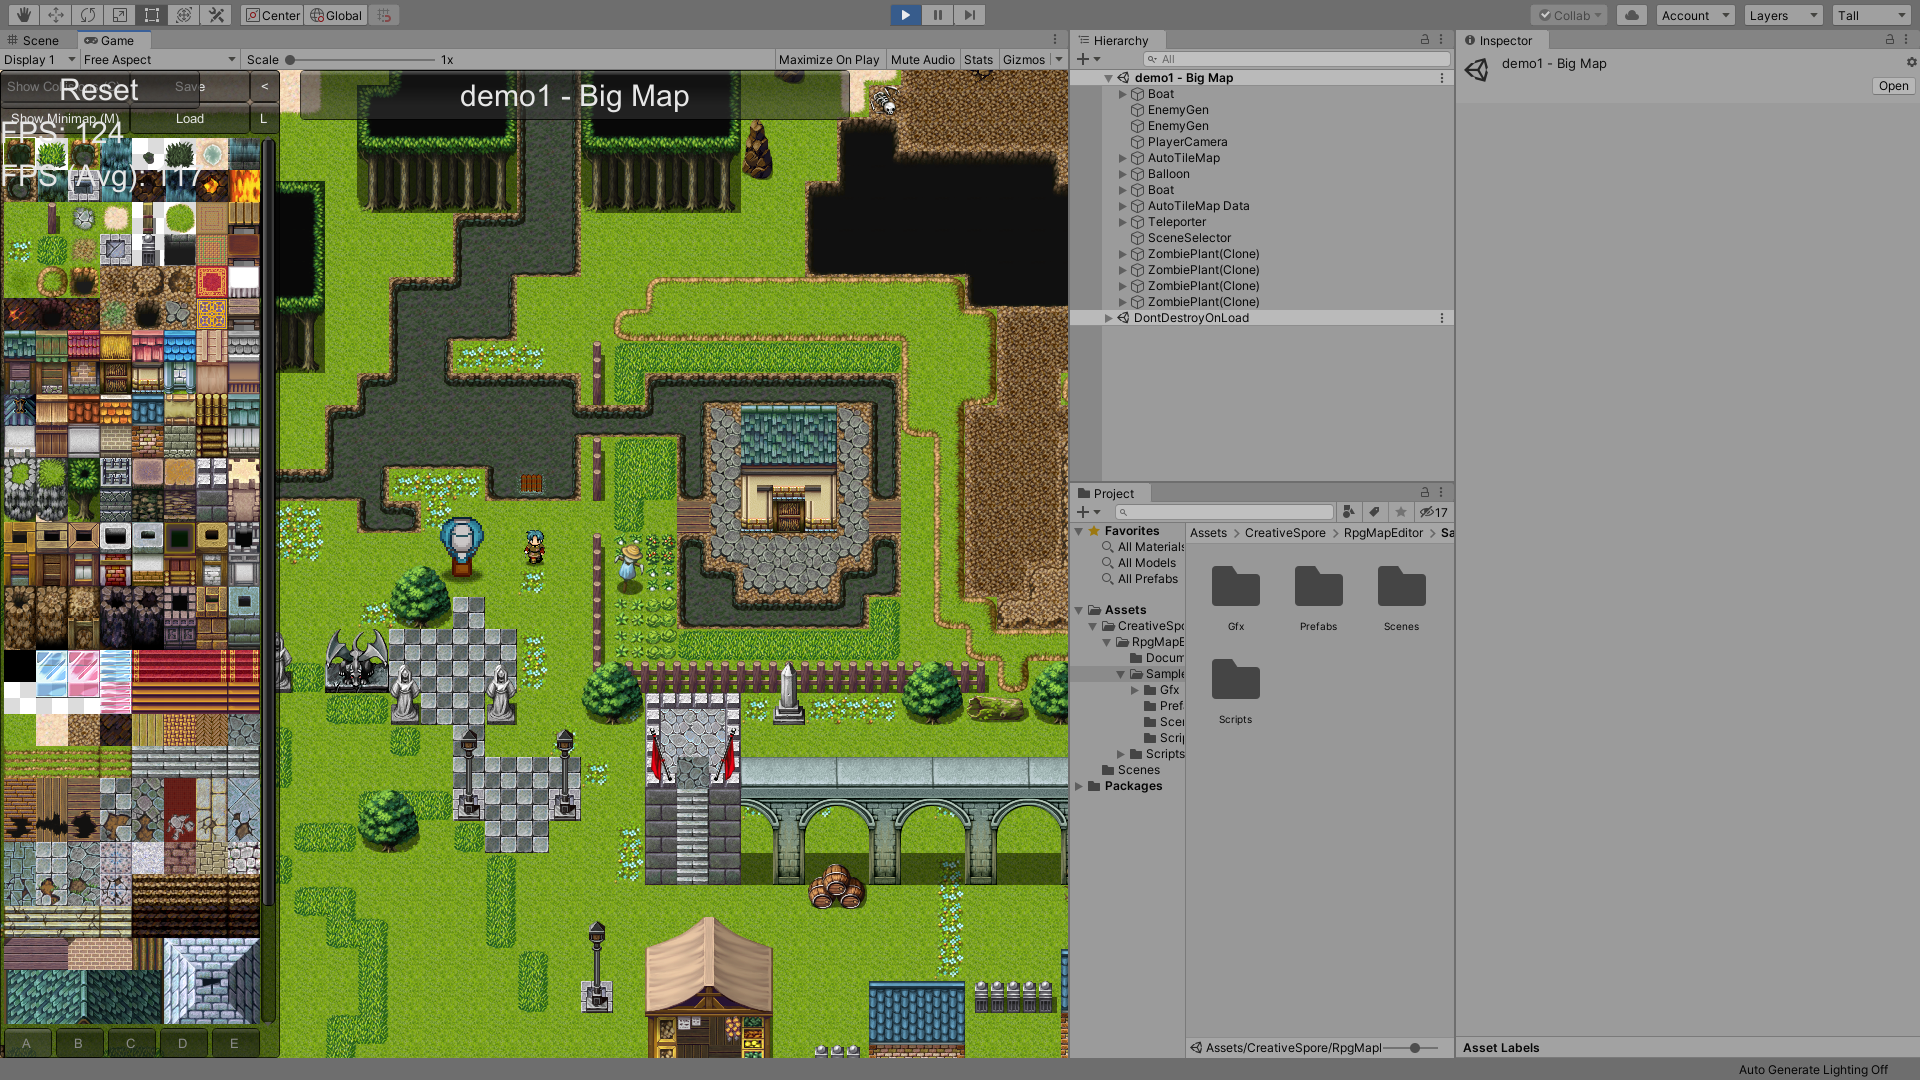
Task: Expand the AutoTileMap object
Action: coord(1122,158)
